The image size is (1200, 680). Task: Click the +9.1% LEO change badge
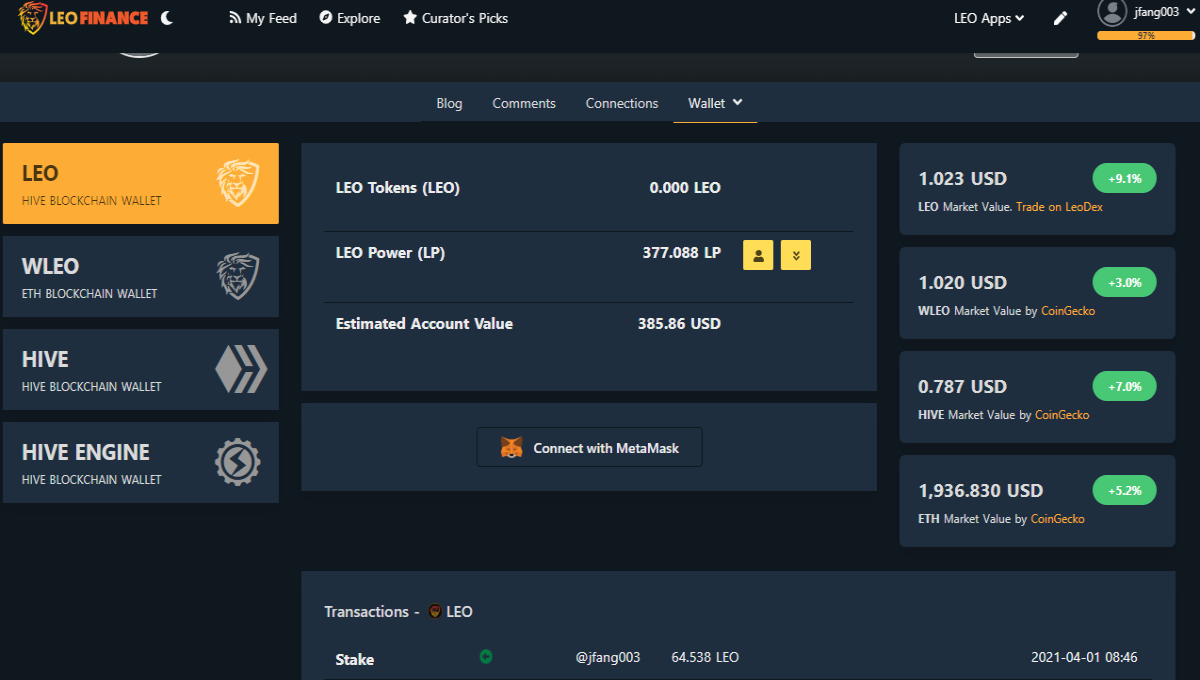[x=1124, y=178]
